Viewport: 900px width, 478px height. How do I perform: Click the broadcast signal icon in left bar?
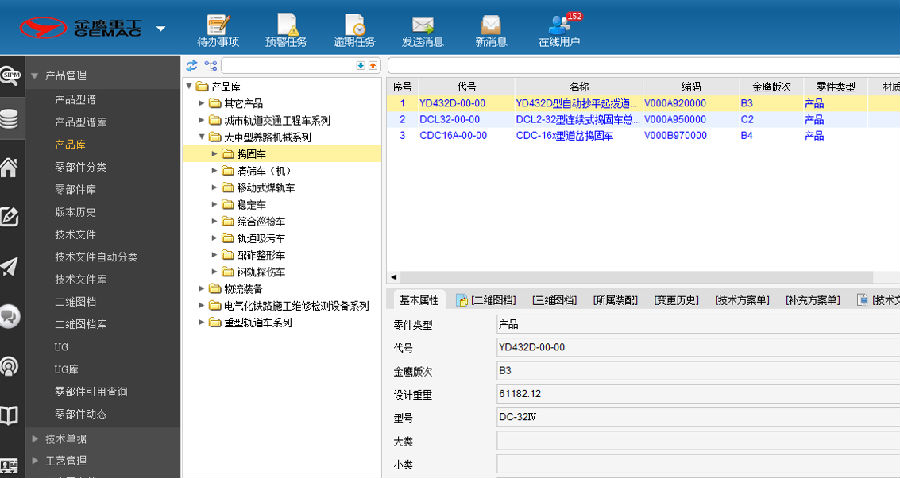10,366
